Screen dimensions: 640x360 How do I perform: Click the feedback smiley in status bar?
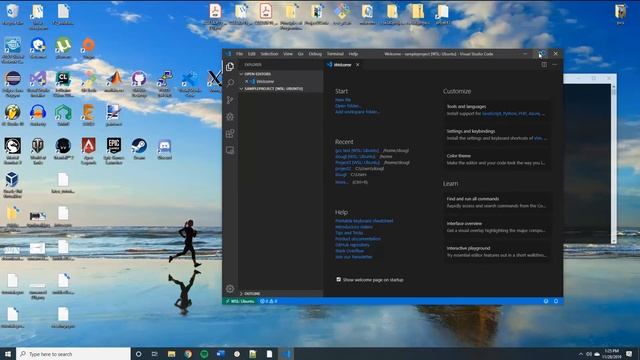pos(546,301)
